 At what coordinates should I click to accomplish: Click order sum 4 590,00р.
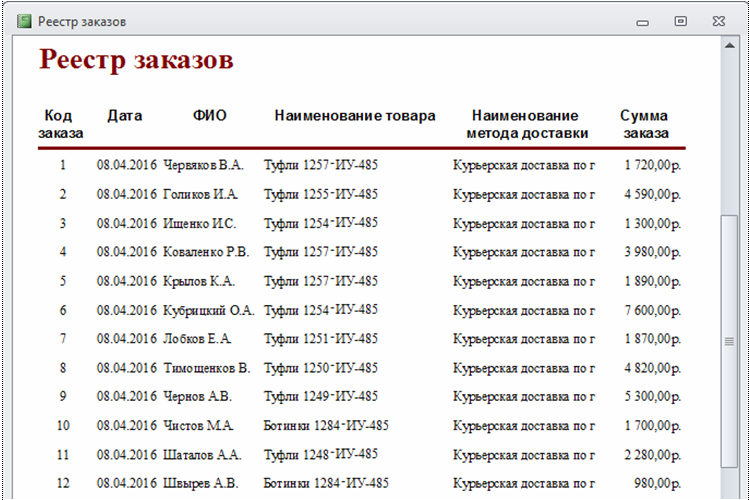pyautogui.click(x=653, y=194)
